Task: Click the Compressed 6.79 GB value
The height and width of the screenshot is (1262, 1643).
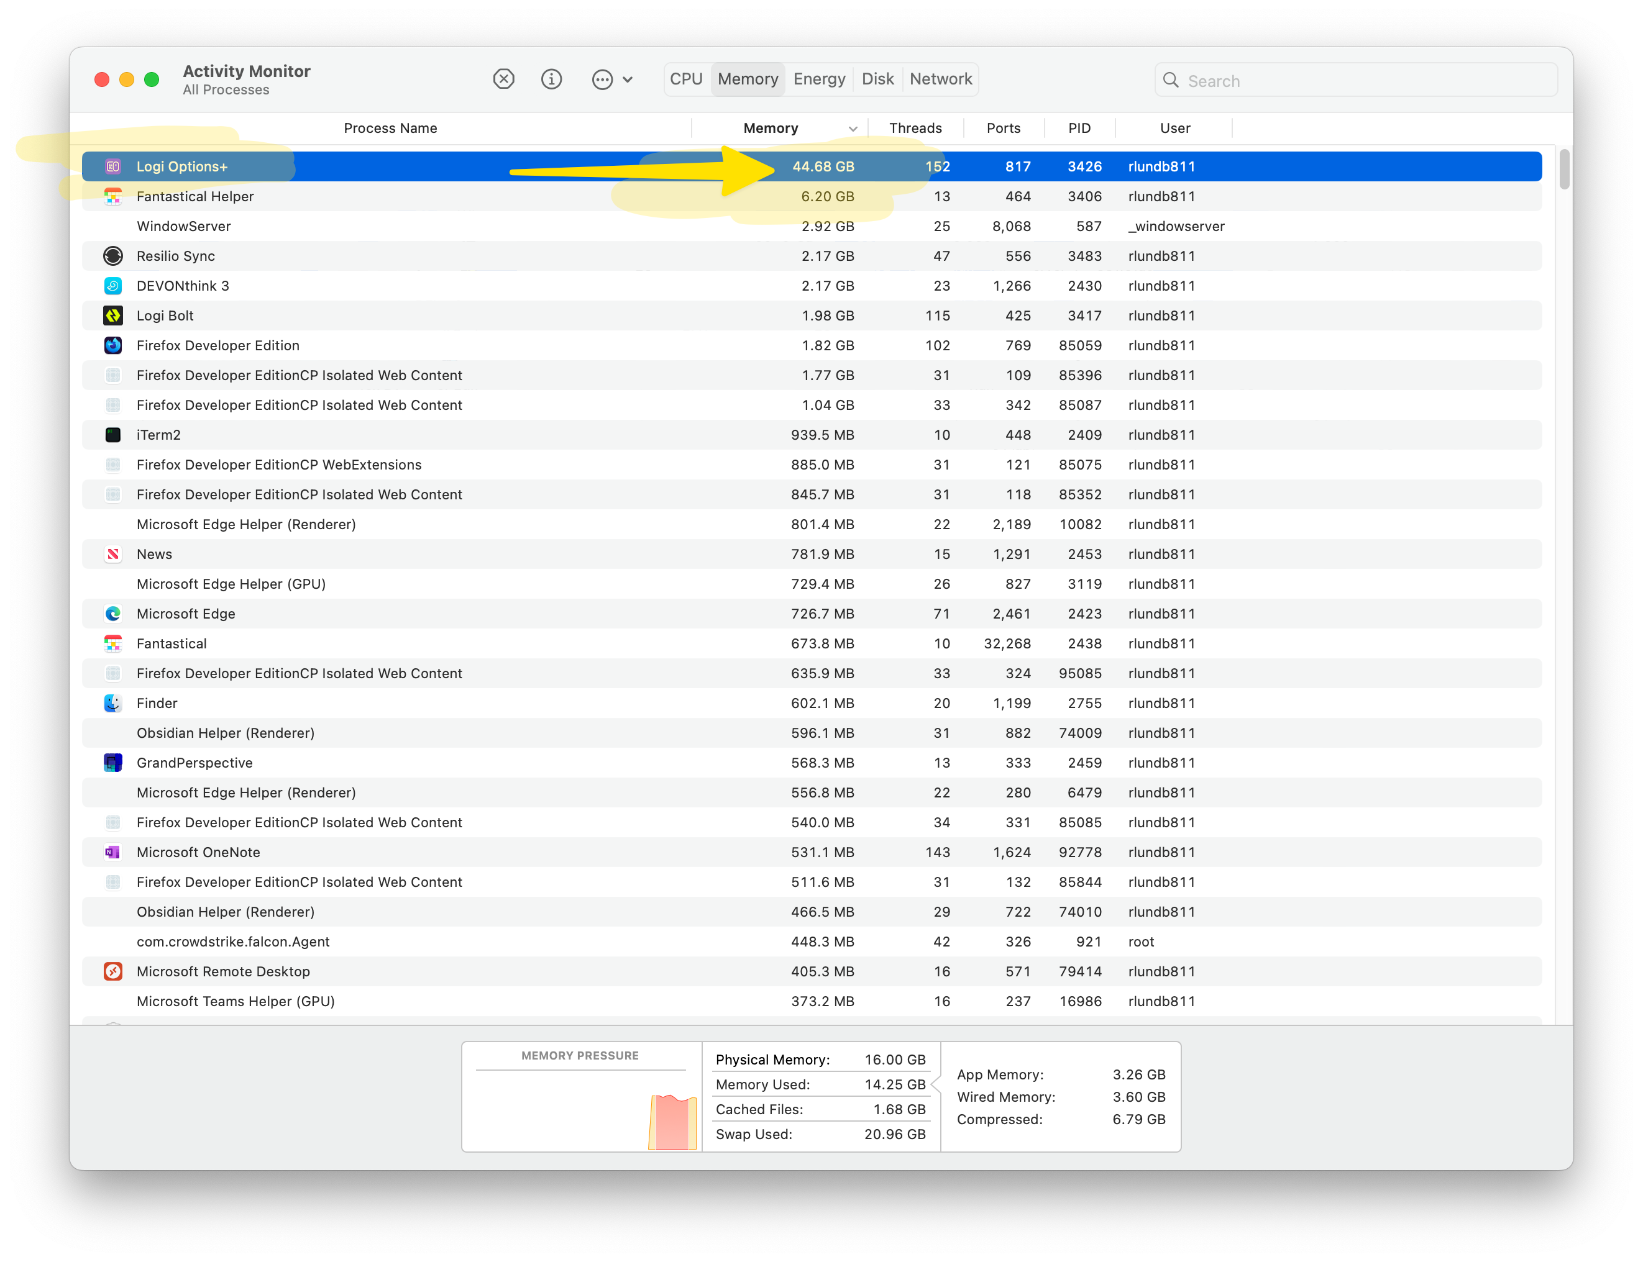Action: (1139, 1120)
